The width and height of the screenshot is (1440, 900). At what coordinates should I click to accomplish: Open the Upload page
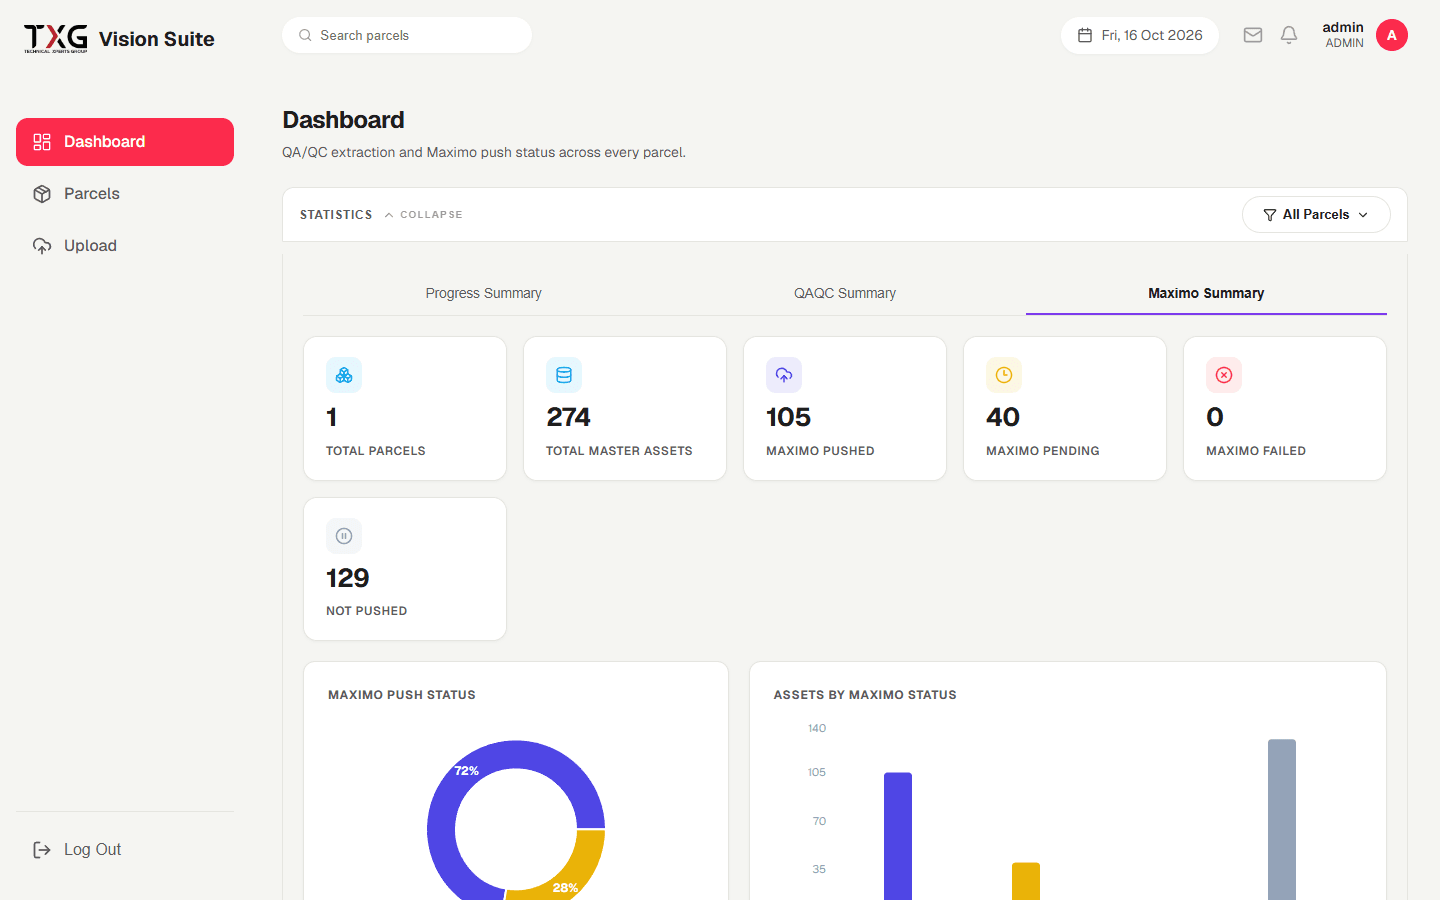click(125, 246)
